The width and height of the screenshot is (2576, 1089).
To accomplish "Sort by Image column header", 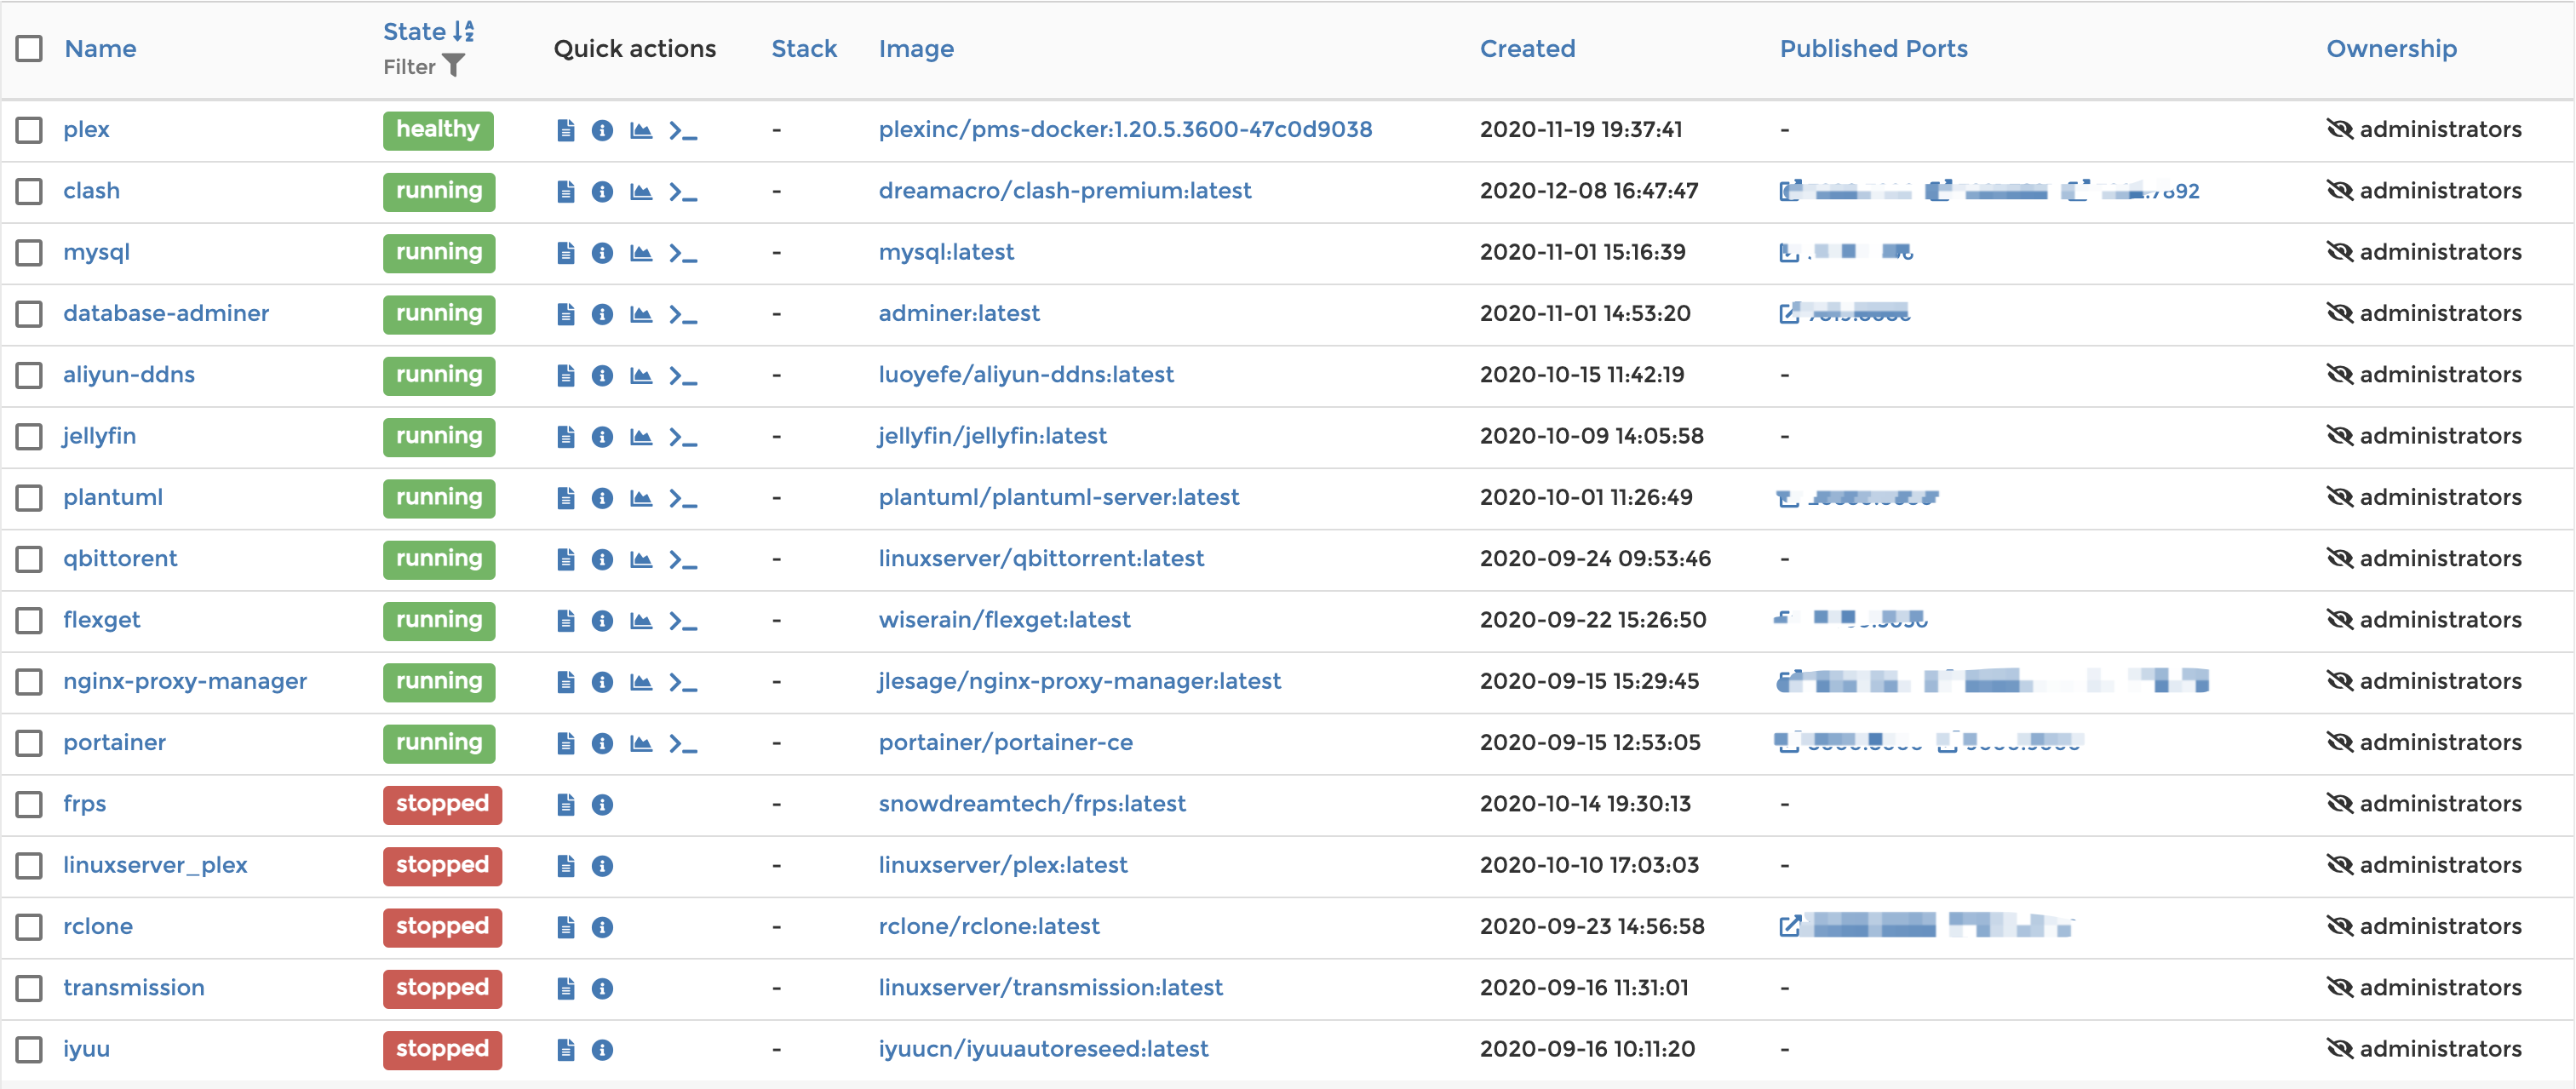I will point(915,48).
